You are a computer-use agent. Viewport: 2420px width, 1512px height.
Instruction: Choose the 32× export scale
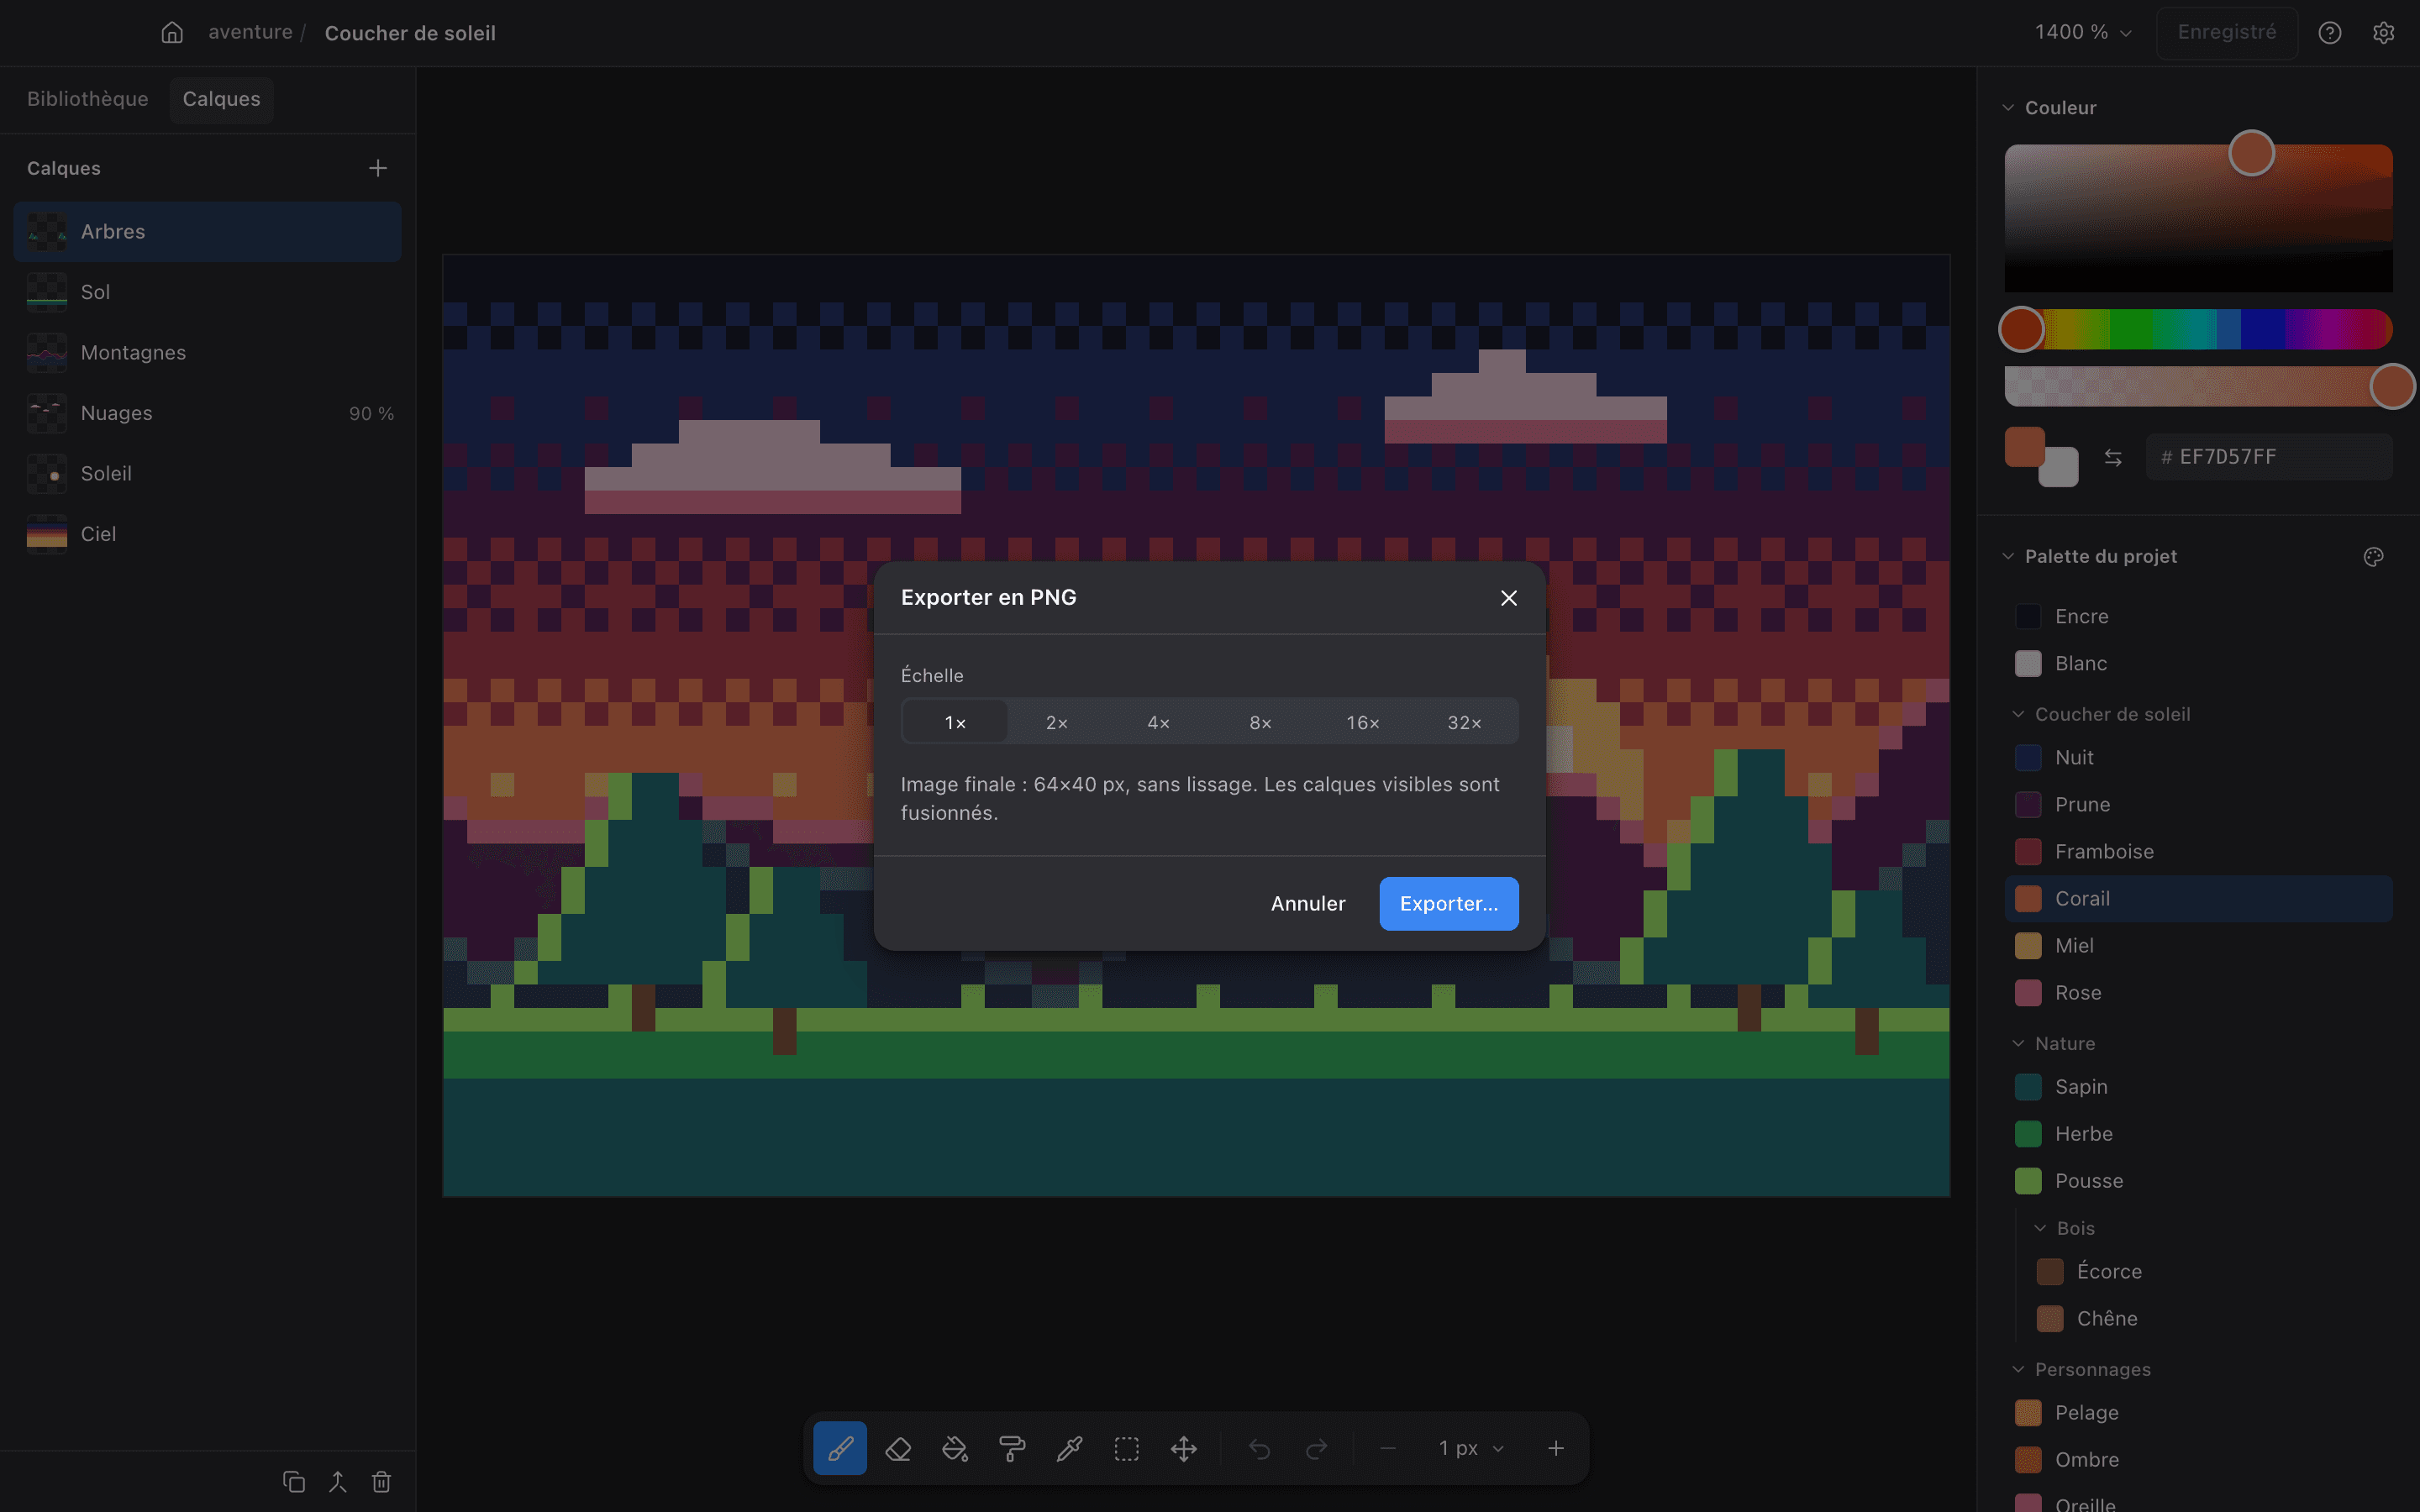1464,722
